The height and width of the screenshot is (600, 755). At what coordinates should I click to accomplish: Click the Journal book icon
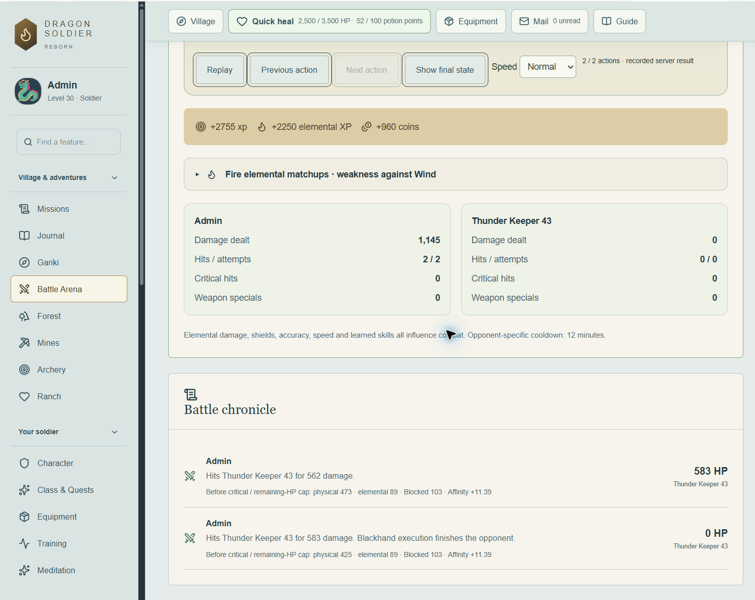coord(24,236)
